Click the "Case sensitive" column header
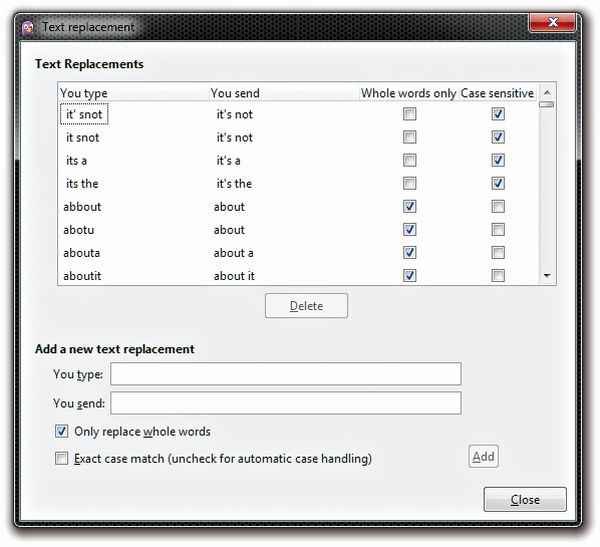 click(x=497, y=93)
